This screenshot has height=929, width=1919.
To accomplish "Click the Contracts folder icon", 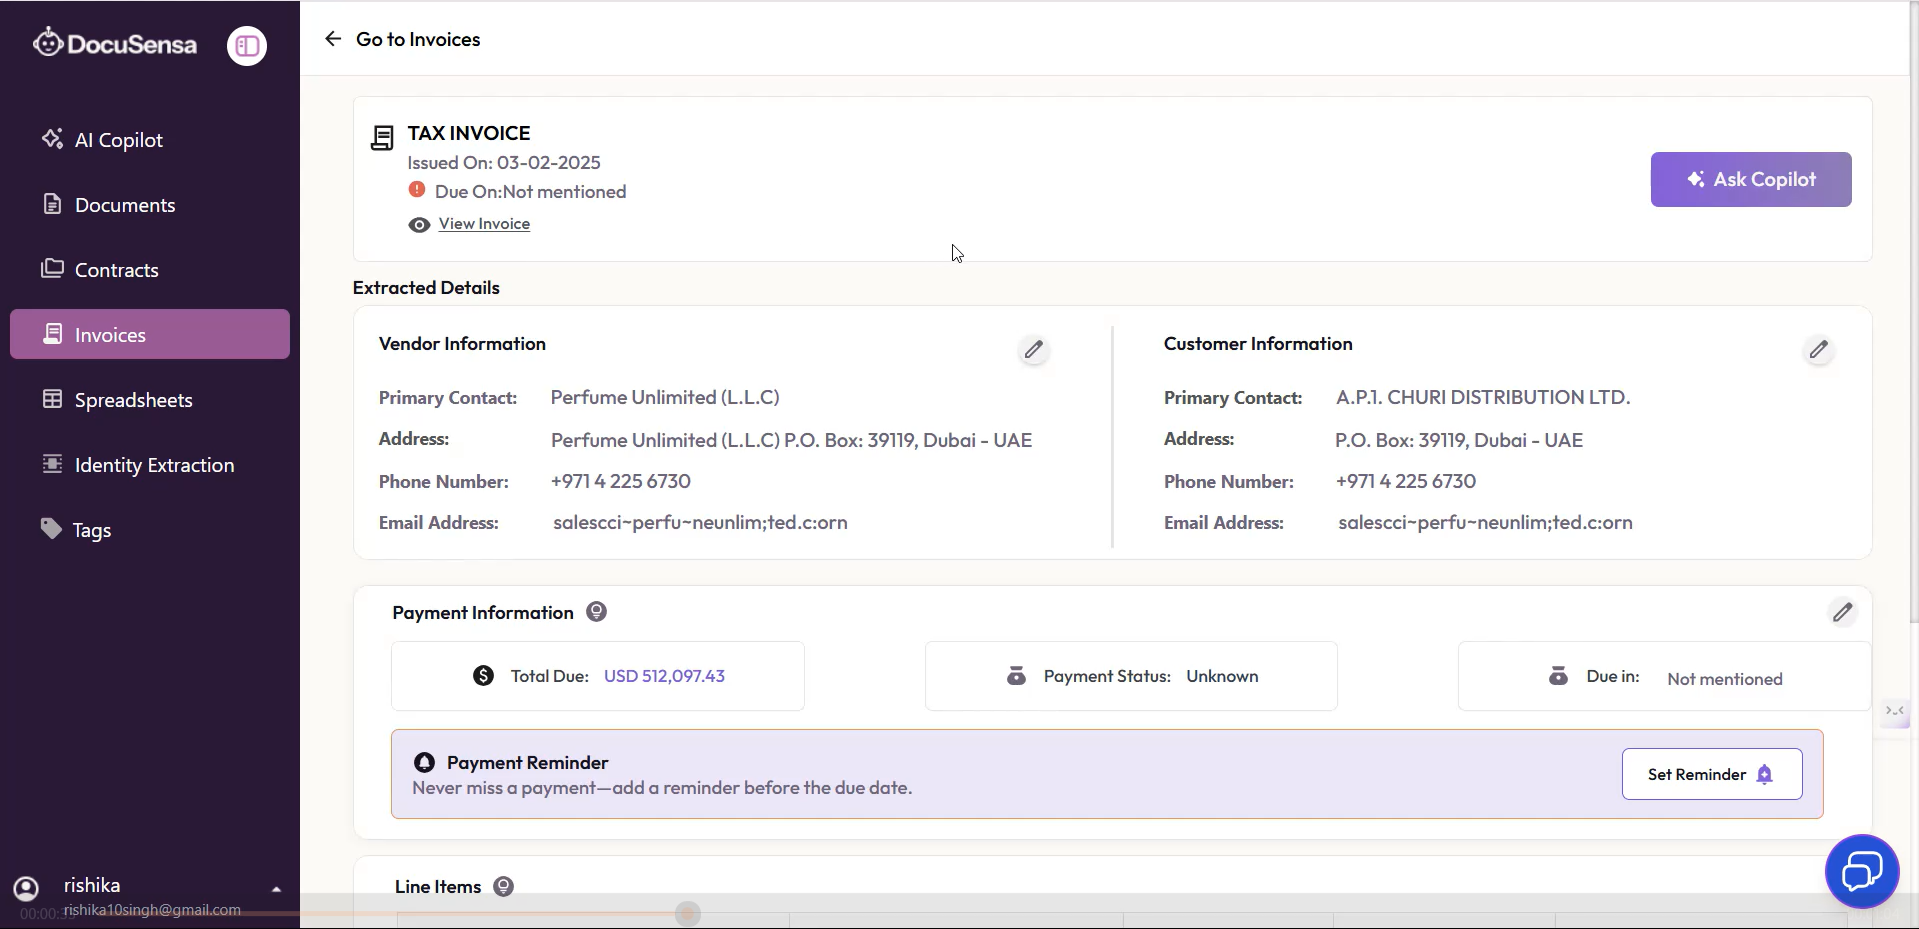I will pyautogui.click(x=52, y=268).
